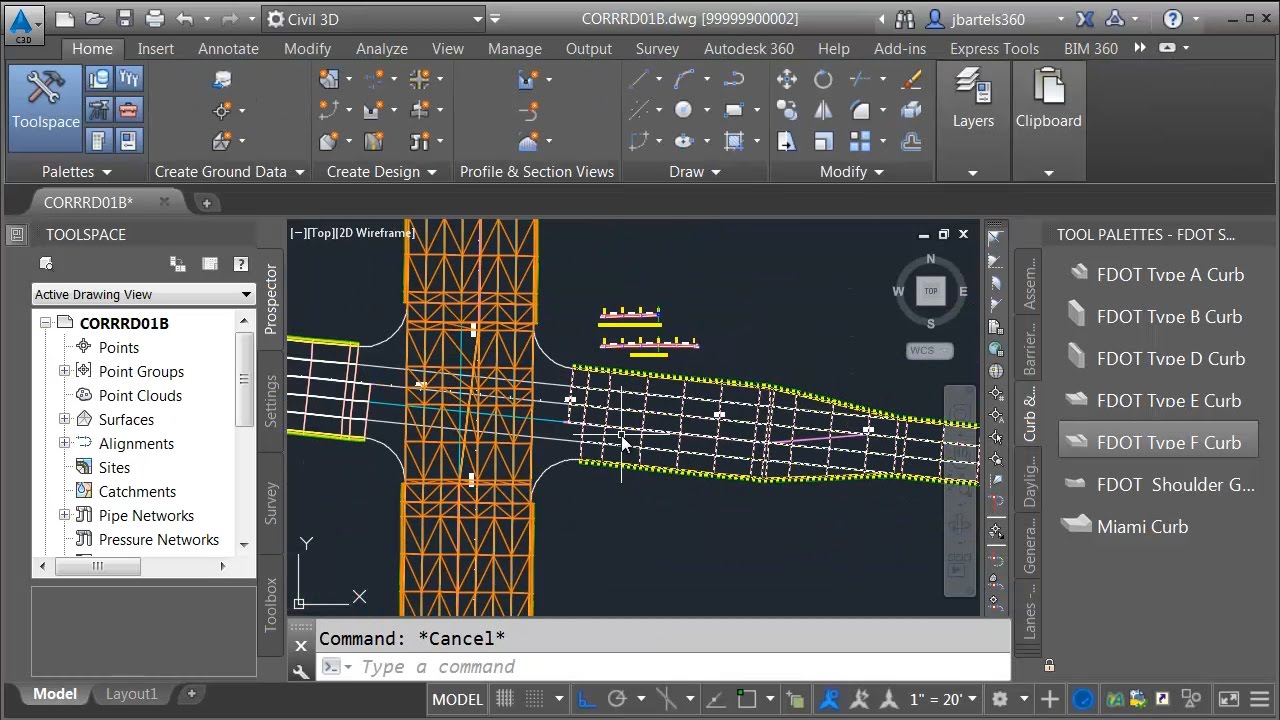Click the Layers panel button
Viewport: 1280px width, 720px height.
tap(973, 100)
